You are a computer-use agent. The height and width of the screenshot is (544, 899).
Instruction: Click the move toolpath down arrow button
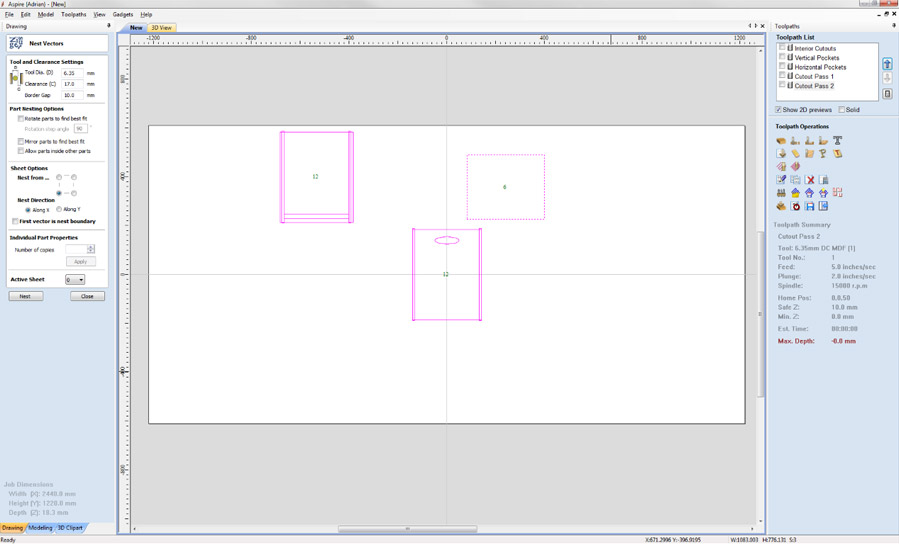click(887, 79)
